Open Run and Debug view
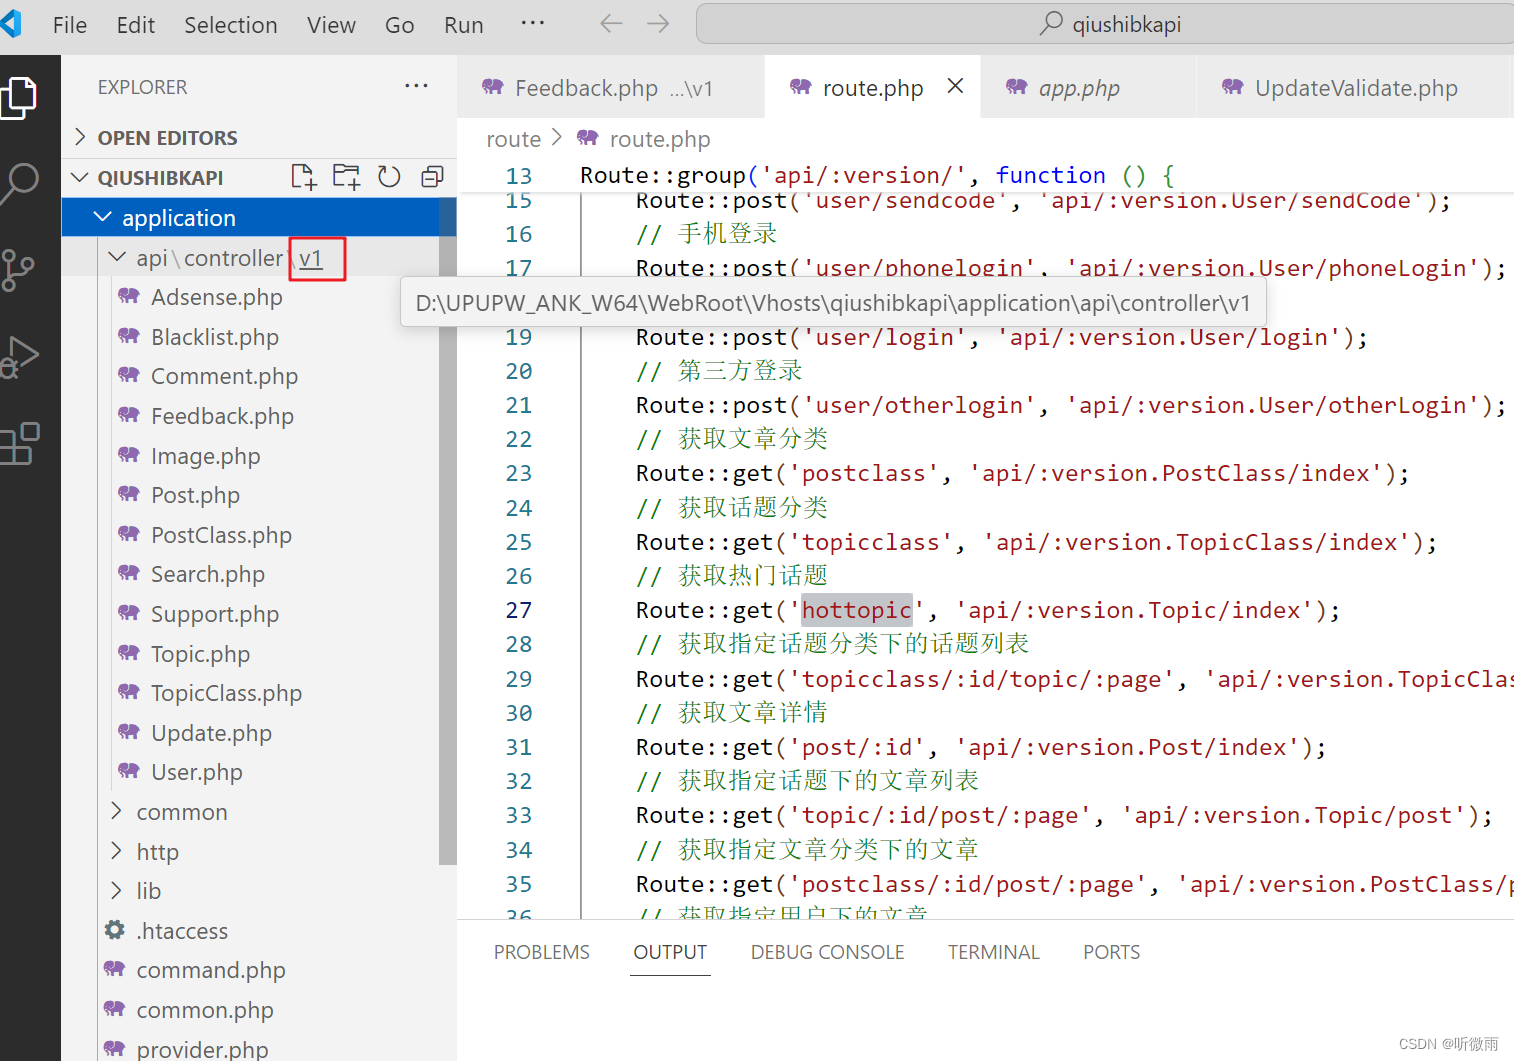 [x=19, y=356]
